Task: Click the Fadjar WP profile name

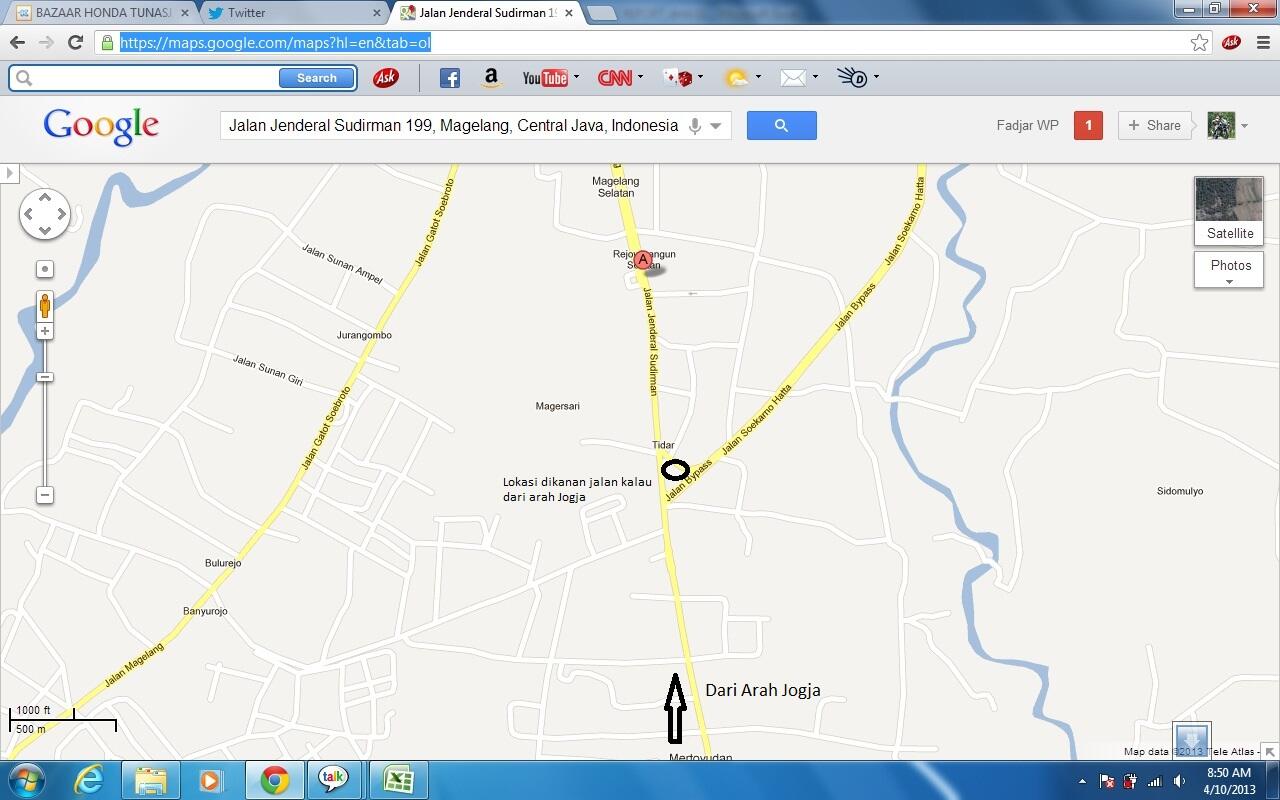Action: (x=1027, y=126)
